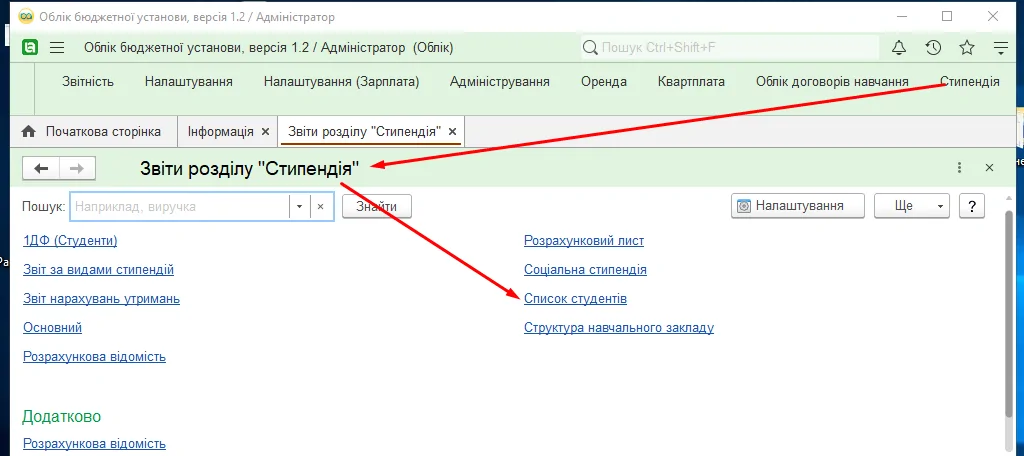Open the main menu hamburger icon

(57, 48)
